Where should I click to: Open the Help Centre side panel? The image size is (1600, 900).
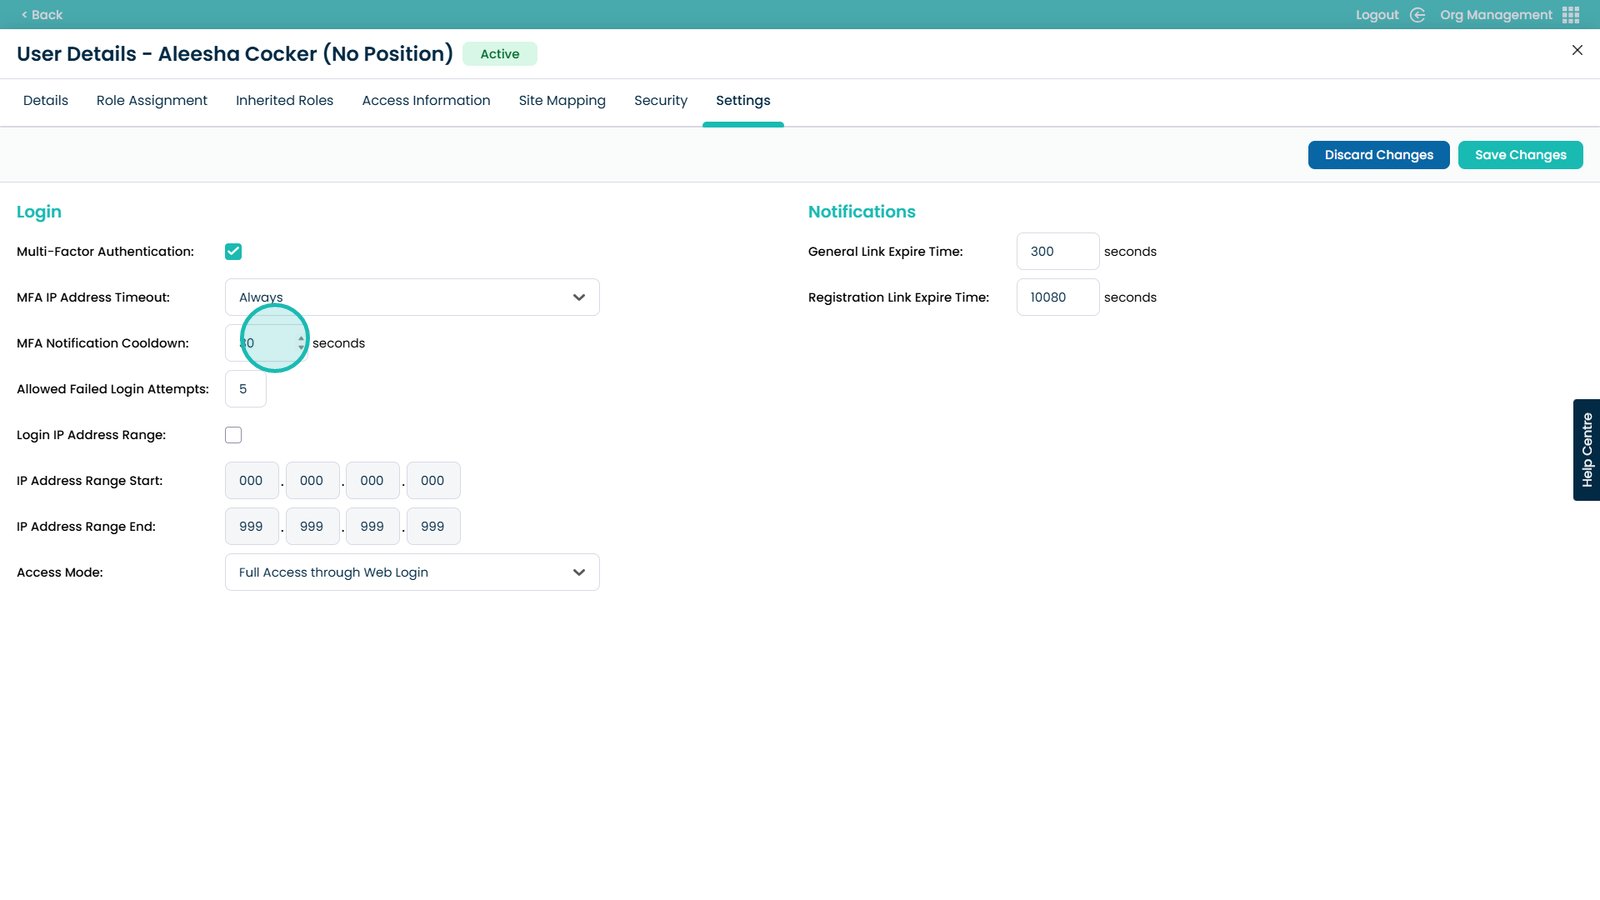tap(1586, 450)
